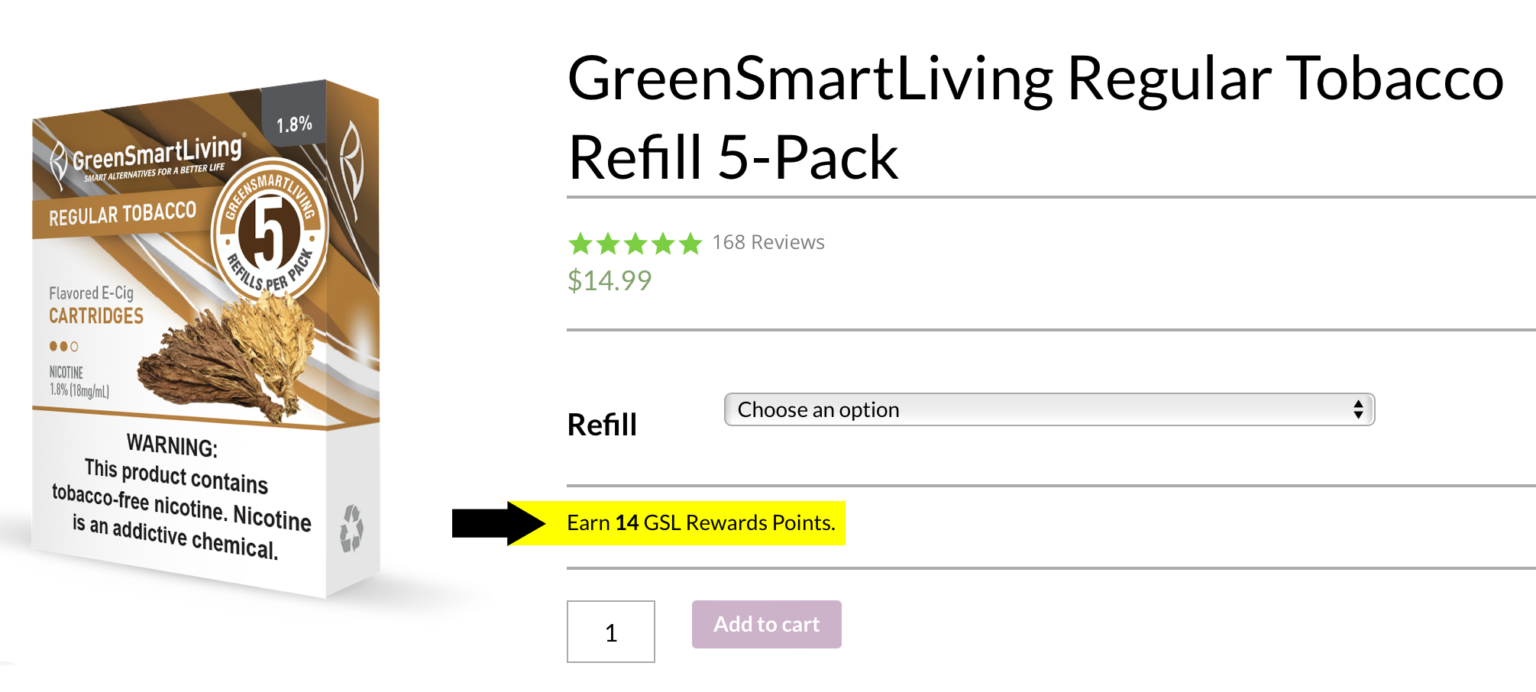Select the first green rating star
1536x692 pixels.
click(x=580, y=242)
